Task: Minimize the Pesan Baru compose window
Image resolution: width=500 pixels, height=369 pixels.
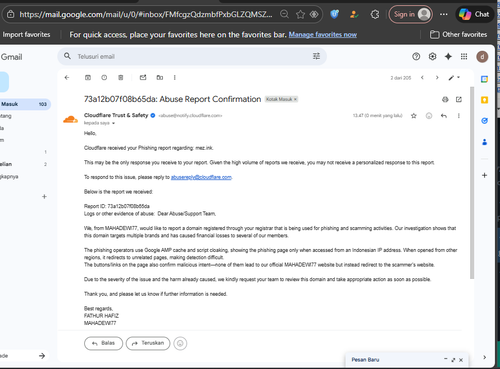Action: [445, 359]
